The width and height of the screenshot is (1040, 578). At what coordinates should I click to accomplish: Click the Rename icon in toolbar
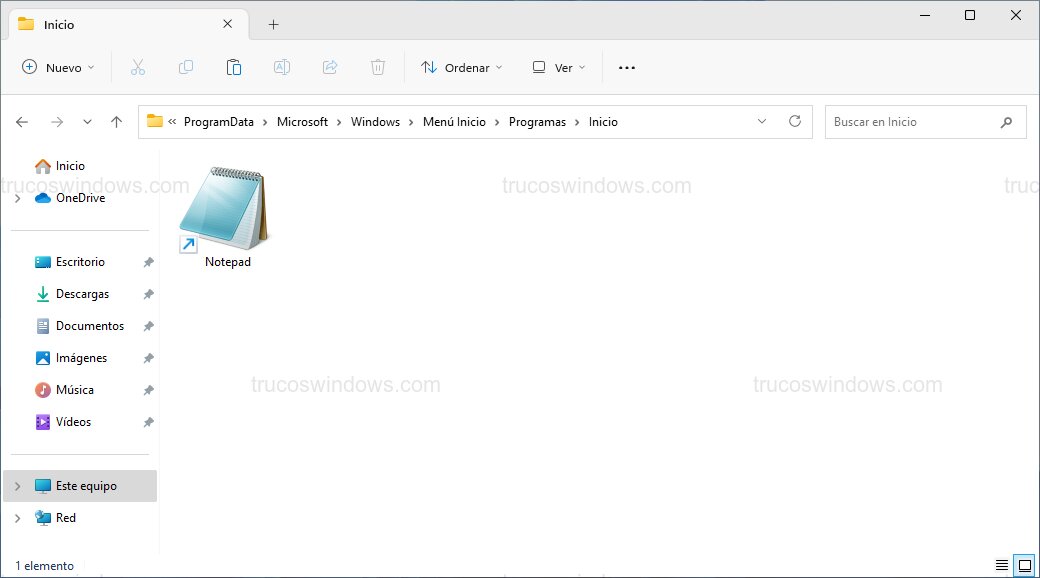(282, 67)
